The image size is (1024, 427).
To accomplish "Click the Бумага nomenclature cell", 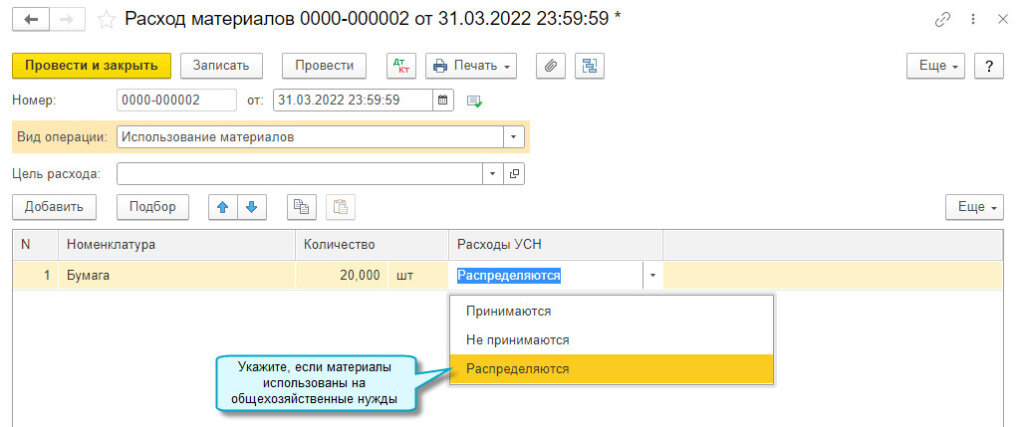I will coord(177,276).
